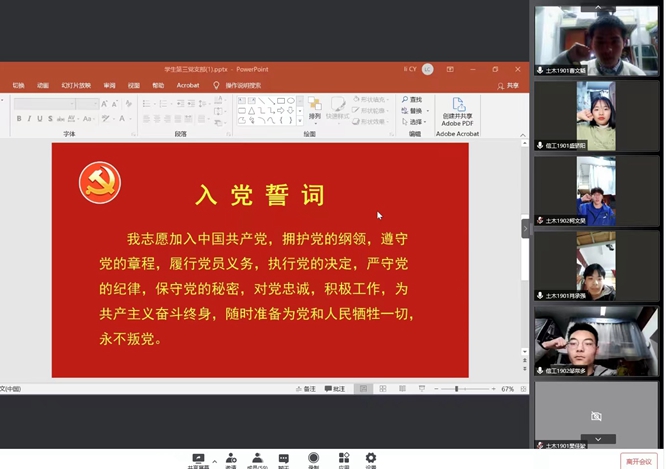666x469 pixels.
Task: Toggle the 备注 notes pane in status bar
Action: tap(304, 389)
